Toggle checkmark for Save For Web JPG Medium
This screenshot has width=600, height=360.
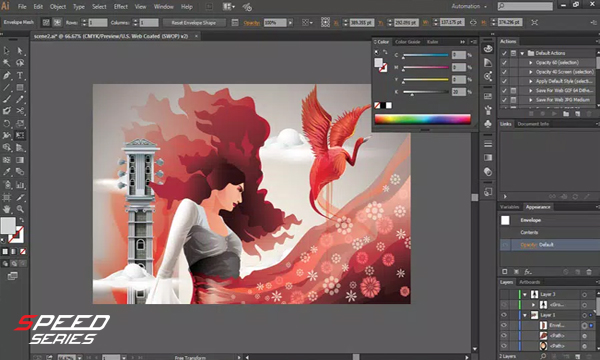(504, 100)
